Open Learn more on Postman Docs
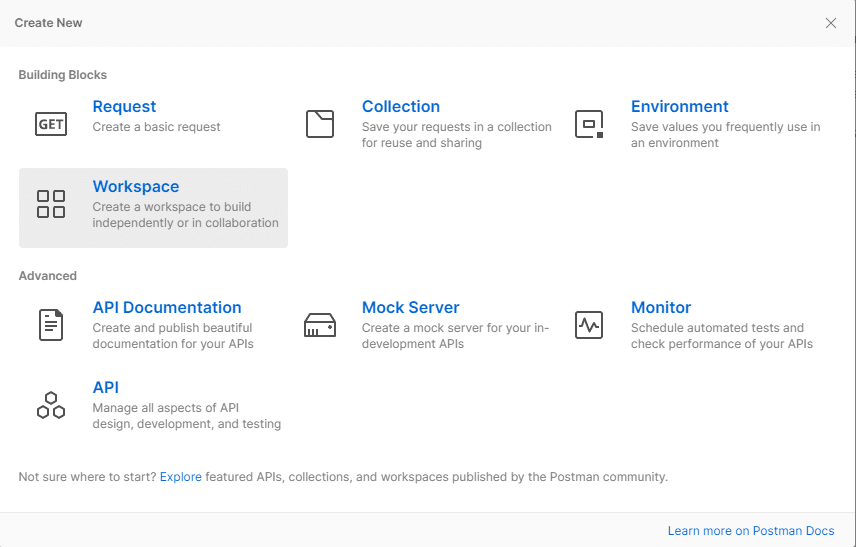This screenshot has height=547, width=856. 750,531
